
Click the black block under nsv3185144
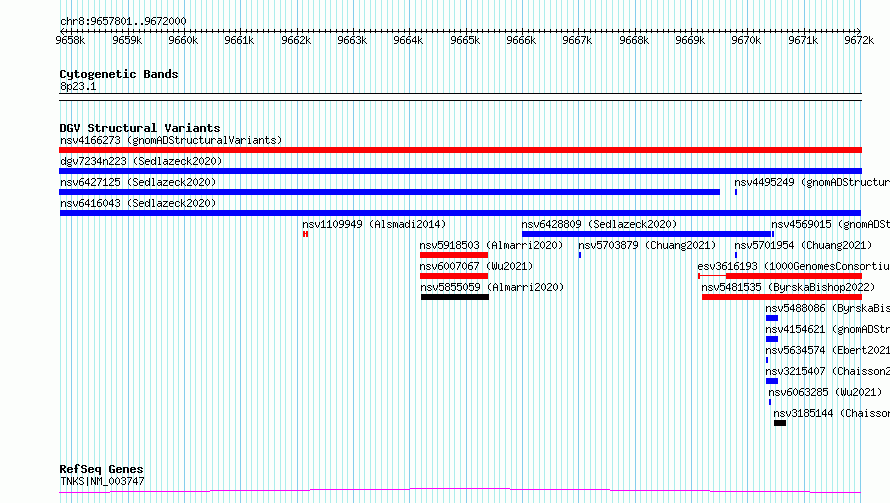(x=780, y=423)
